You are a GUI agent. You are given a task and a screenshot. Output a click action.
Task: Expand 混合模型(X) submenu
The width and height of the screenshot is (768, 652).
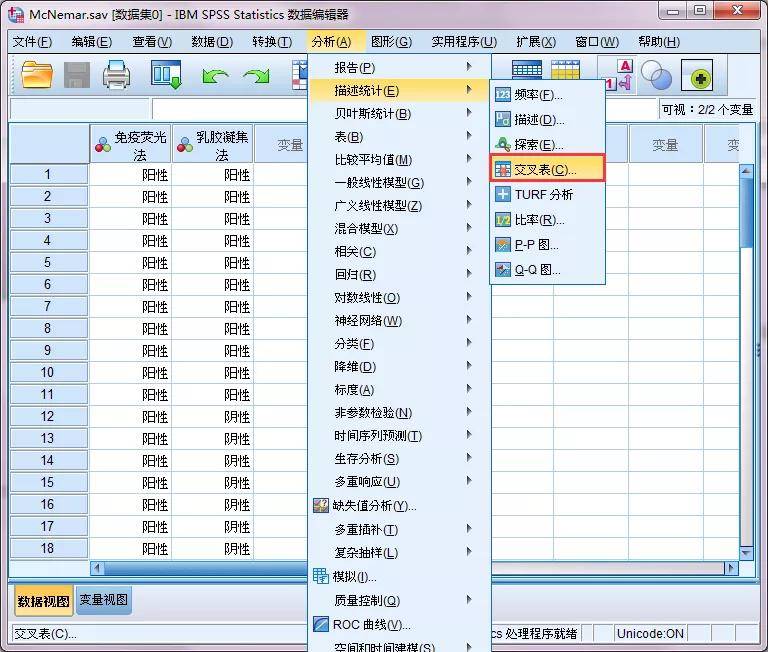[x=399, y=229]
